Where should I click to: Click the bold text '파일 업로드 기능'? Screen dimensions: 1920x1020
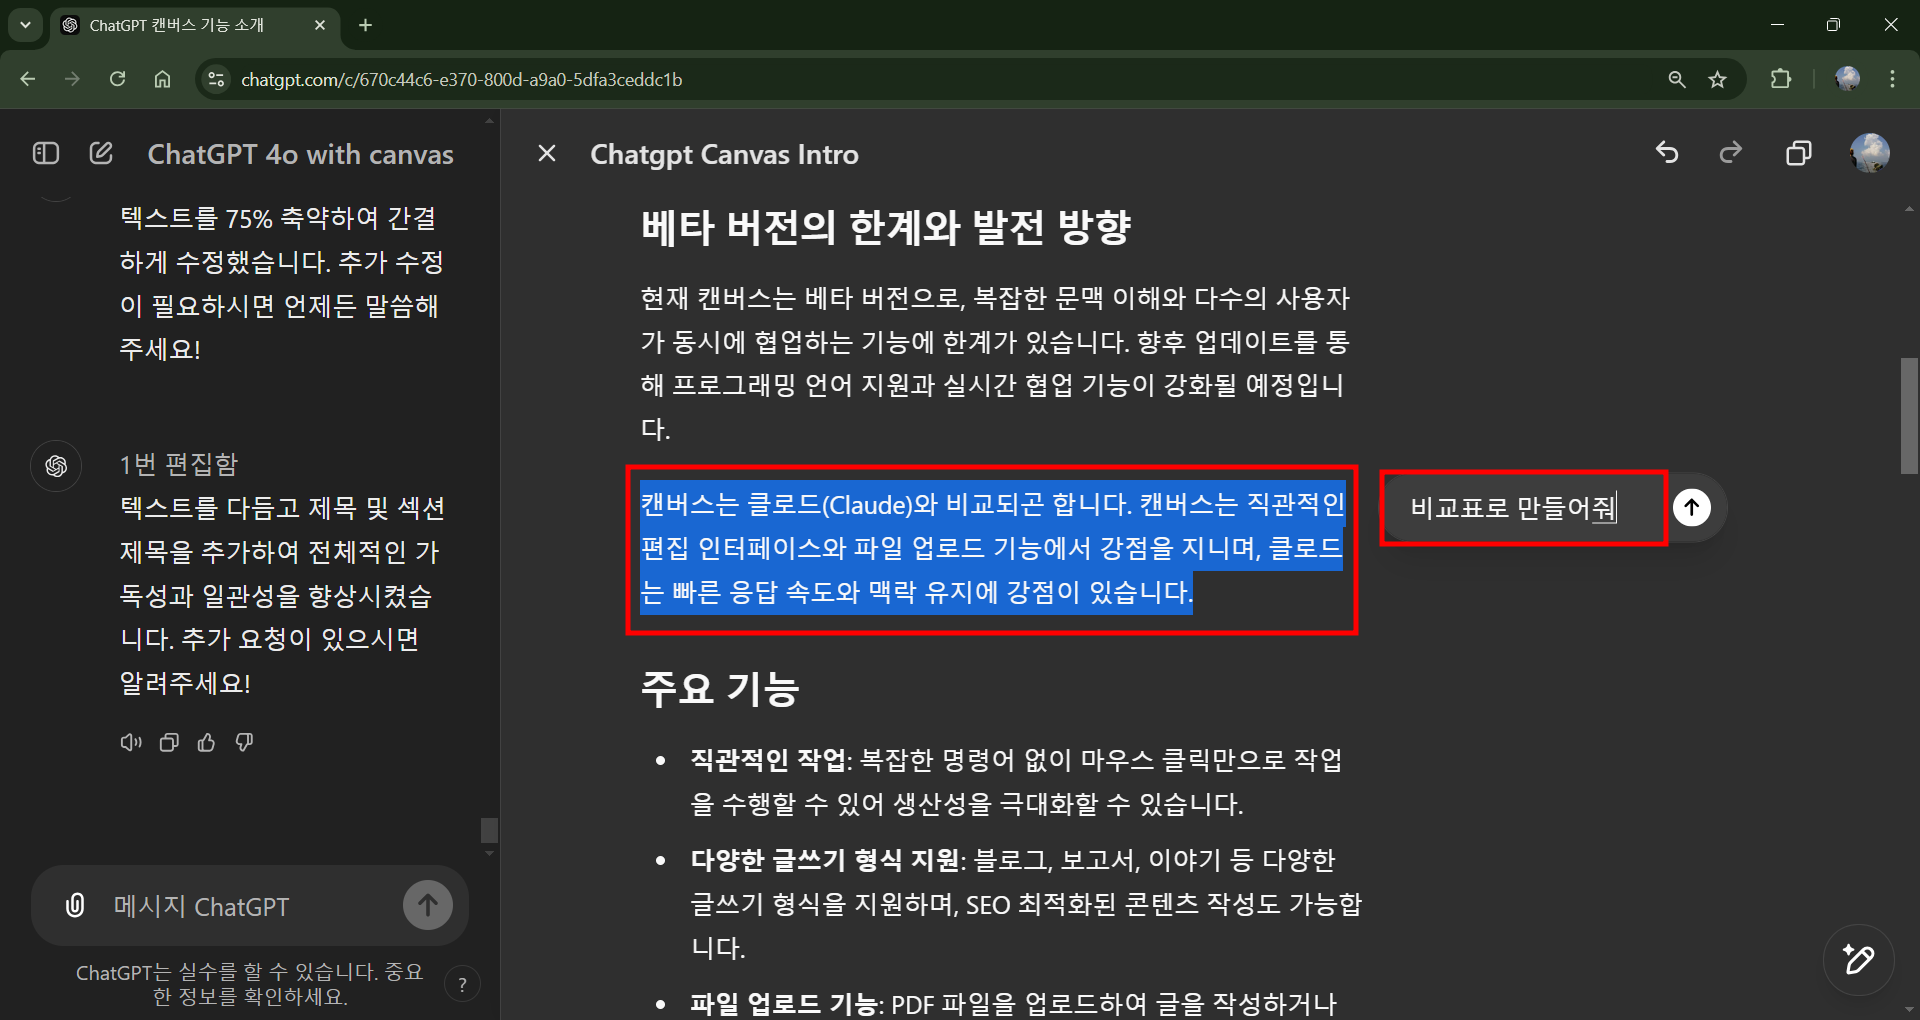[785, 1004]
